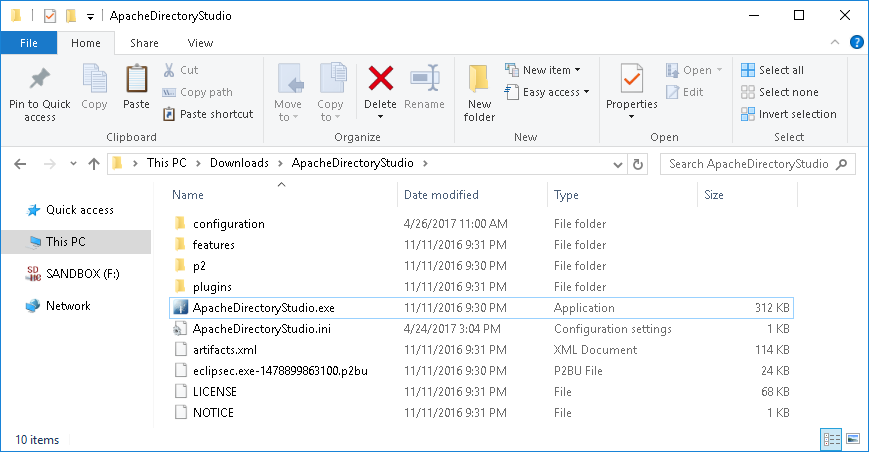Open address bar previous locations dropdown
Viewport: 869px width, 452px height.
(x=618, y=164)
